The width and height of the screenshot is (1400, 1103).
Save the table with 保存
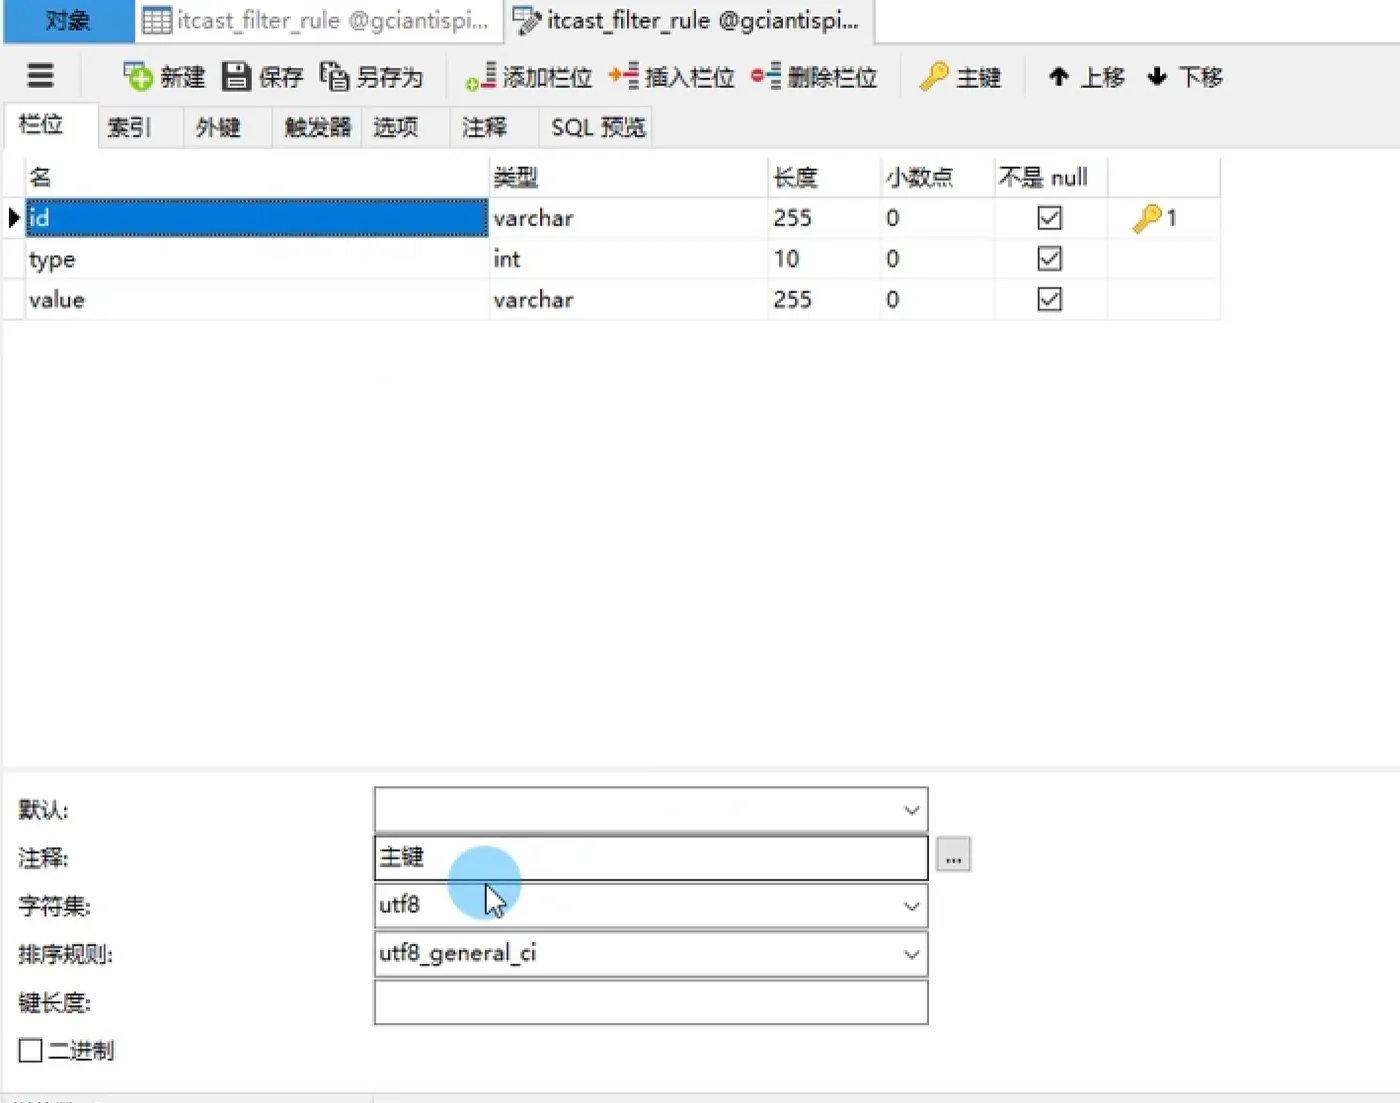[262, 76]
